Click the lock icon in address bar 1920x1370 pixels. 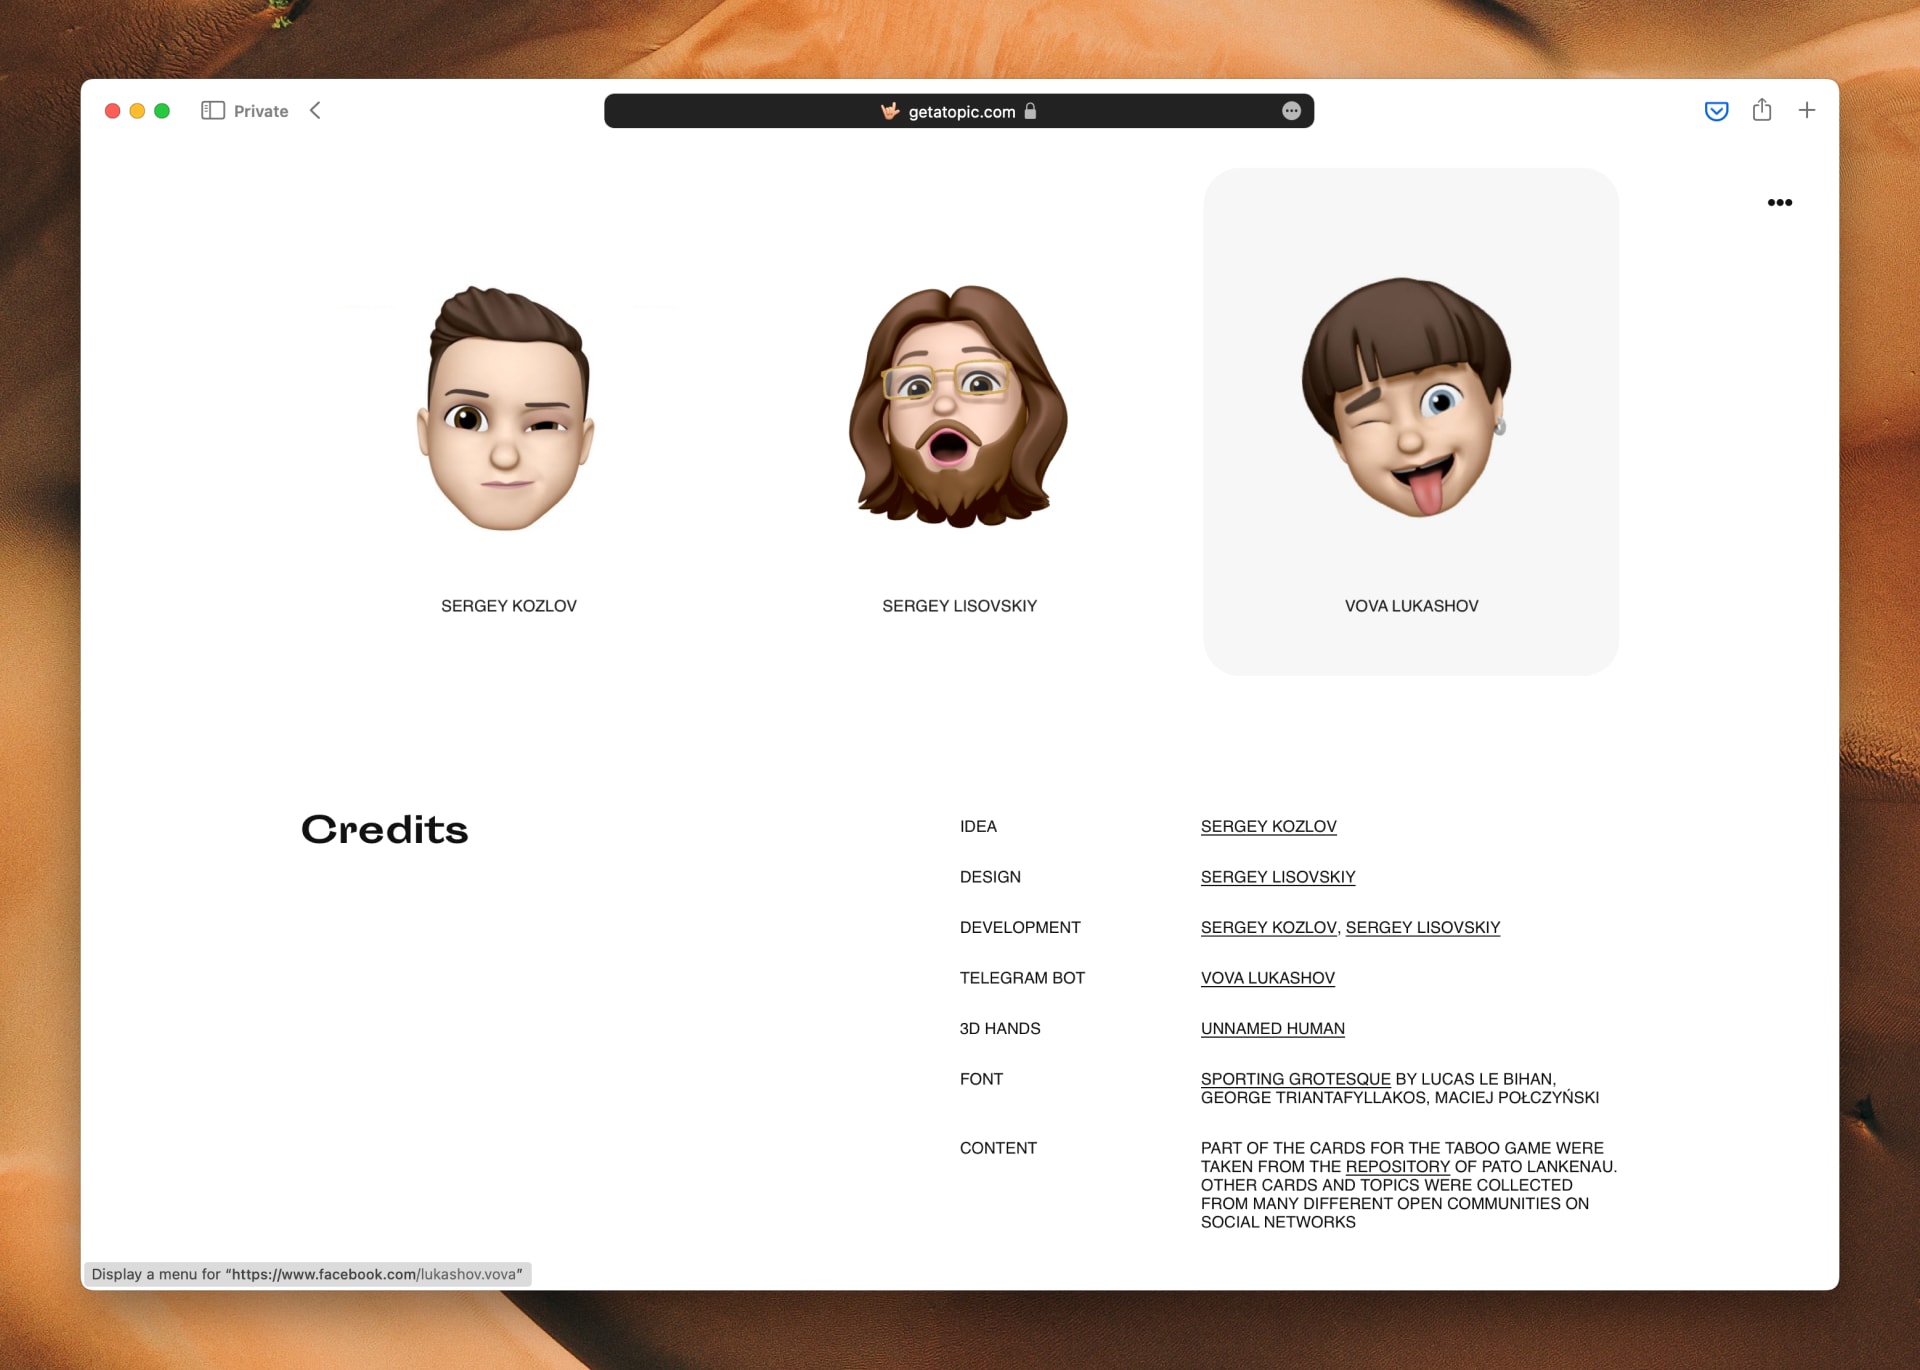point(1030,111)
